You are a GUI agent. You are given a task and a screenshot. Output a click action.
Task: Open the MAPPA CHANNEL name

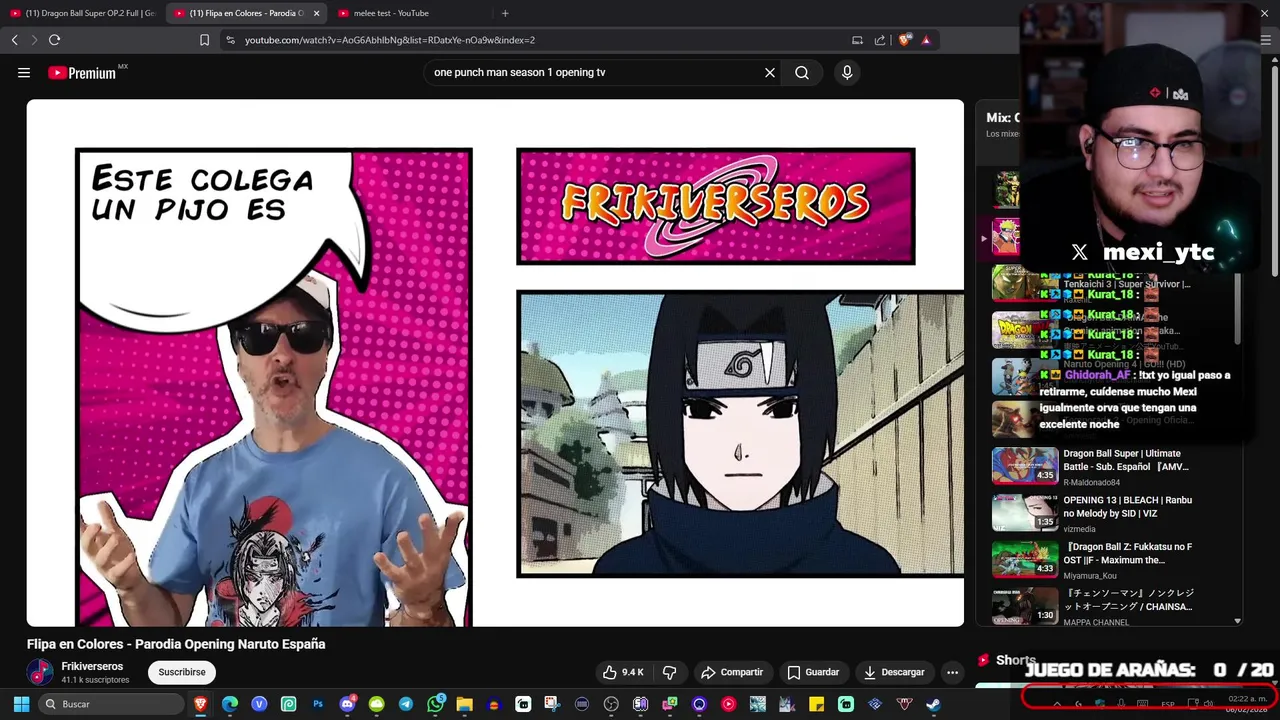1096,622
